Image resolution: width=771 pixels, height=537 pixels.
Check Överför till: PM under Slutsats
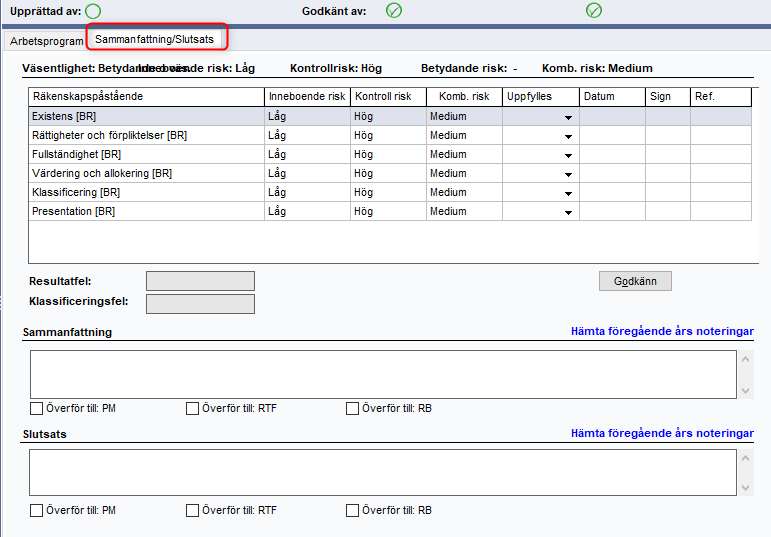(36, 510)
